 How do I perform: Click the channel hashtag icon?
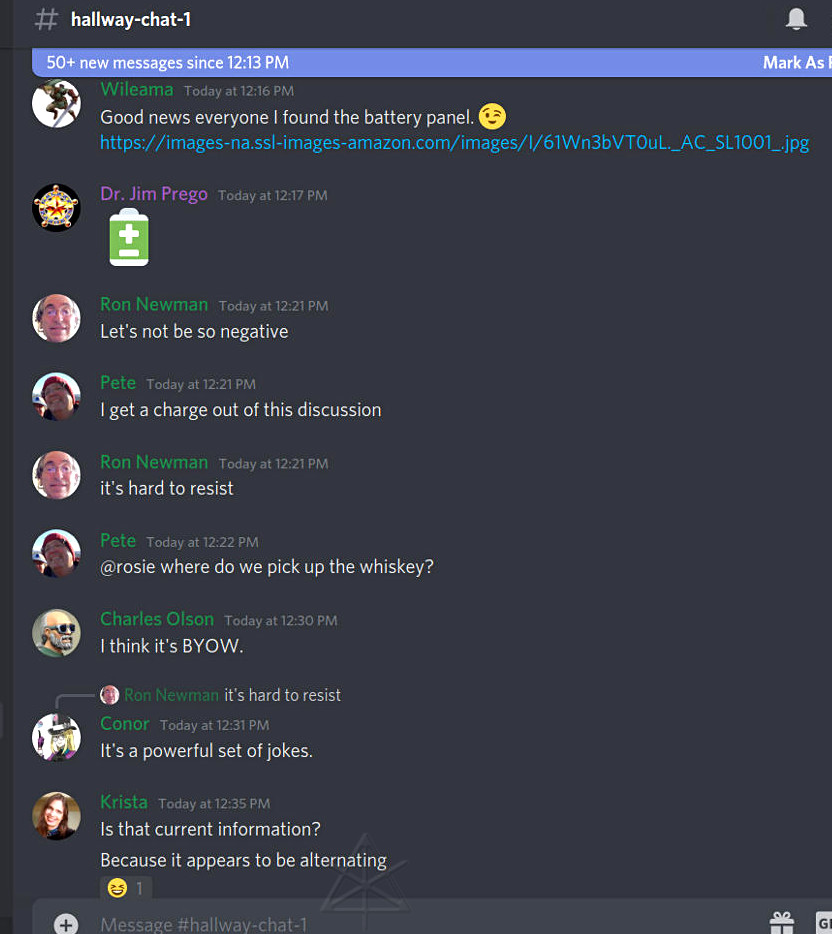(x=46, y=19)
